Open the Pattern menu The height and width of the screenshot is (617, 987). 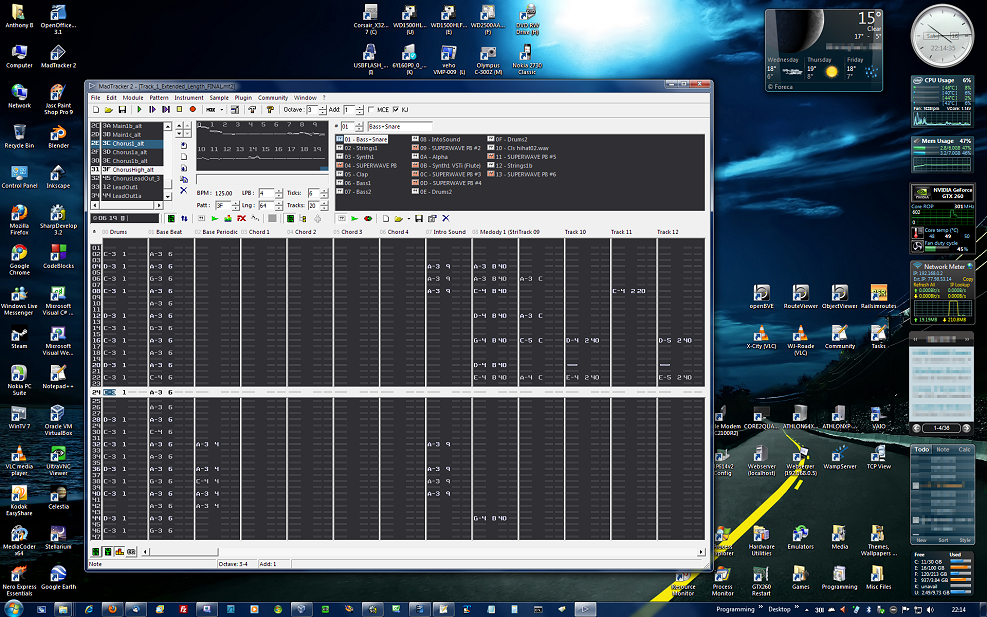coord(159,98)
